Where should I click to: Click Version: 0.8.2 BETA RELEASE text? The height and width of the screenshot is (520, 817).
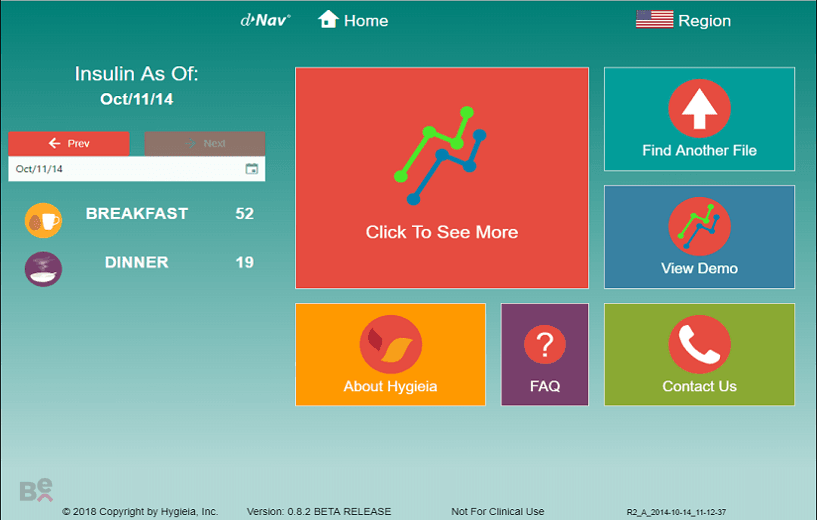[x=319, y=512]
